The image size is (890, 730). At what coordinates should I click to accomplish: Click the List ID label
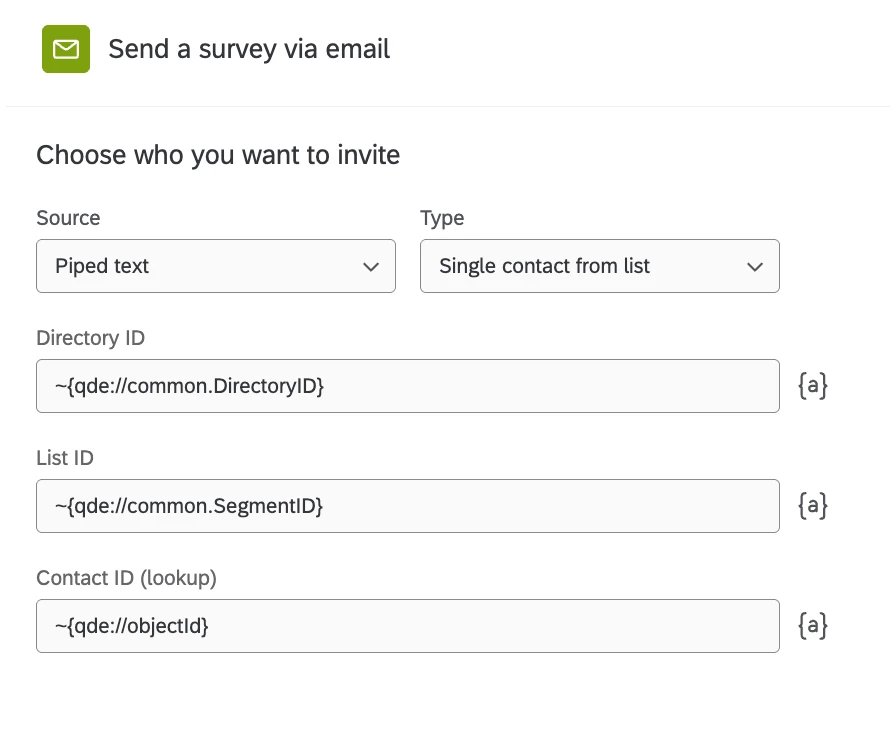point(64,458)
